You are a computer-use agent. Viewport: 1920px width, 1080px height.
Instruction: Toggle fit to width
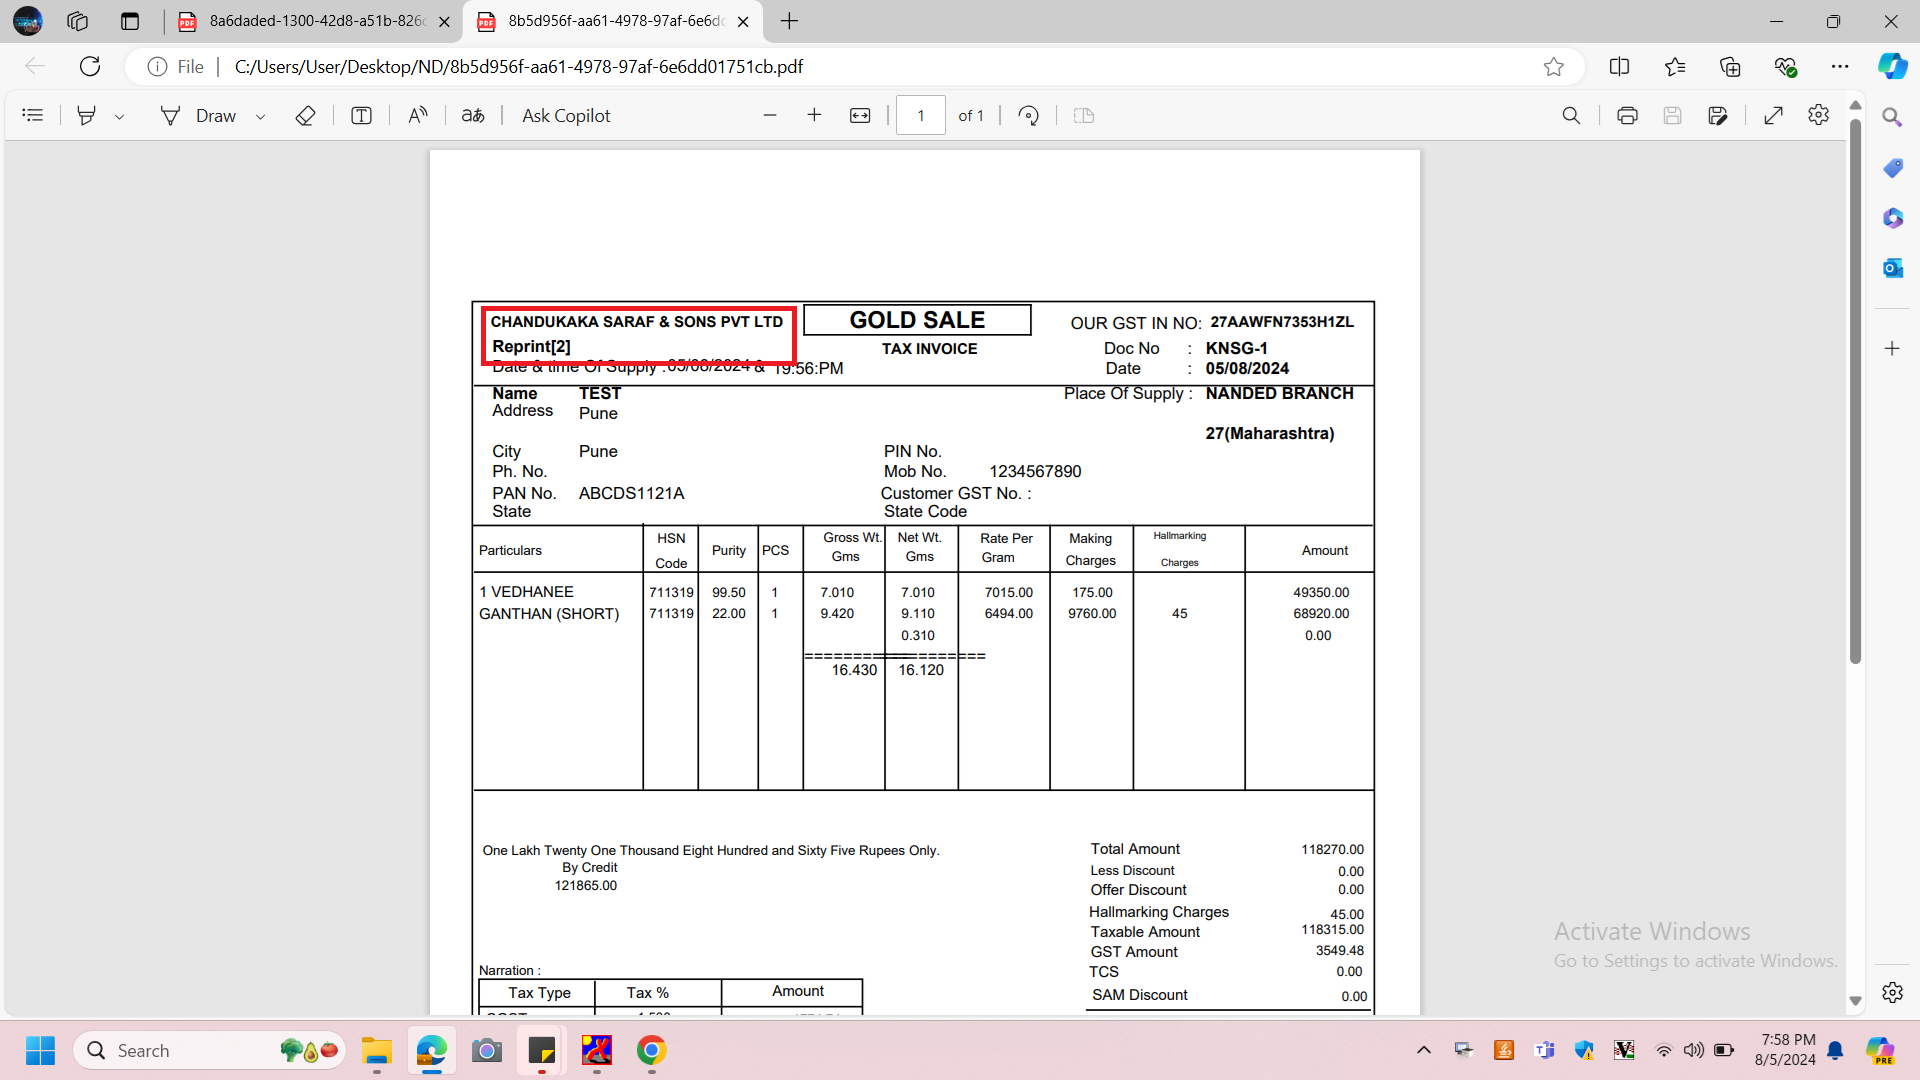pyautogui.click(x=860, y=116)
